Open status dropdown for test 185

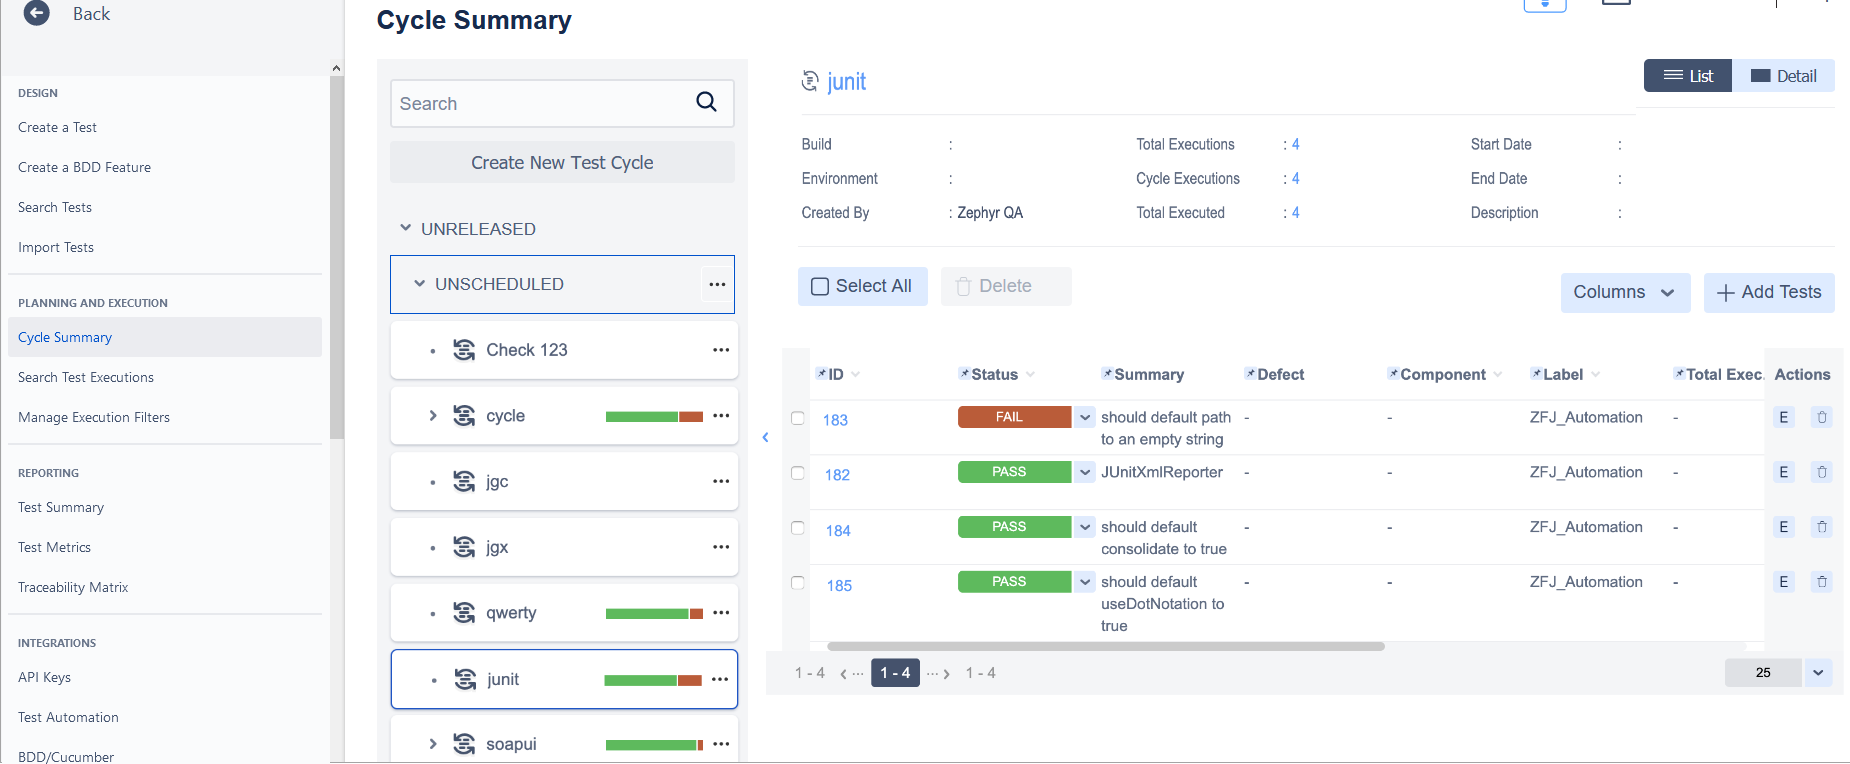[1085, 582]
